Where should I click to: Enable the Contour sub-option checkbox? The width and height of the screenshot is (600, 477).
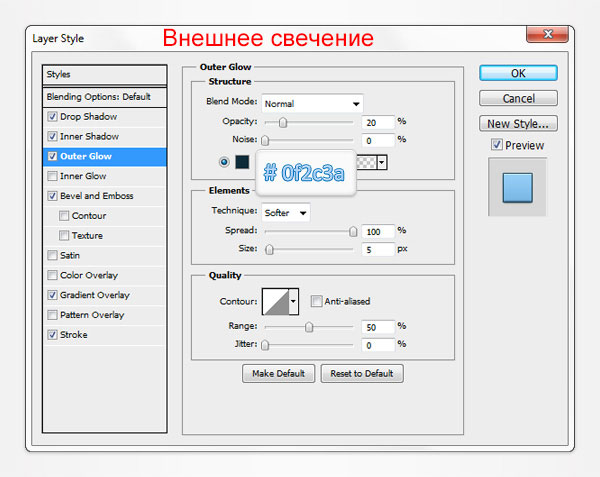64,216
